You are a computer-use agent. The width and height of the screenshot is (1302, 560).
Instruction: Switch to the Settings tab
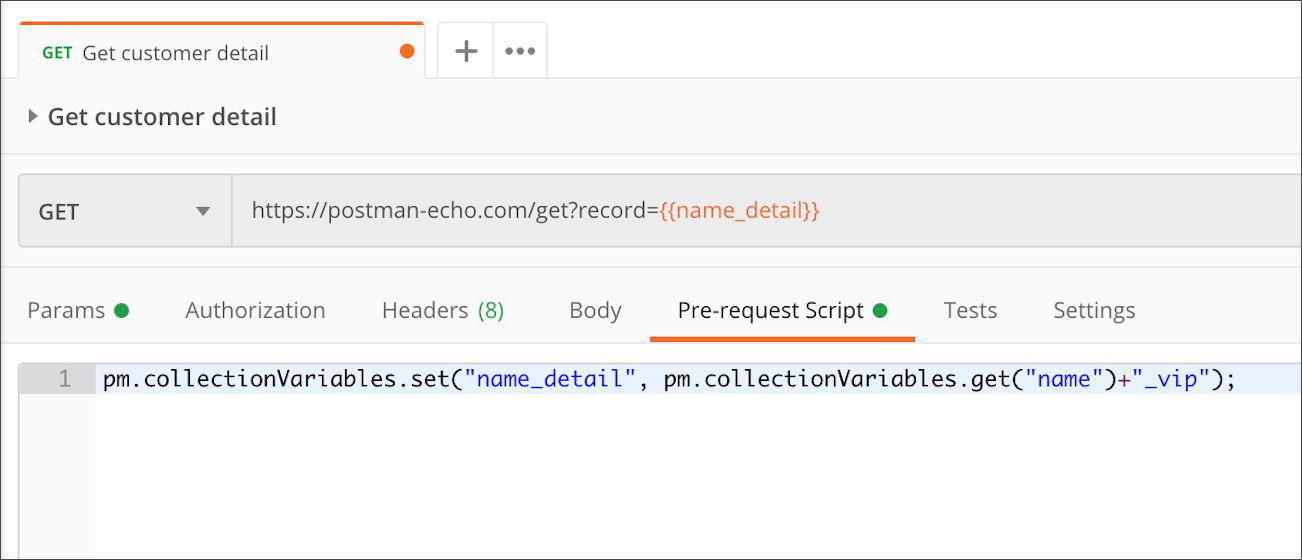[x=1094, y=310]
